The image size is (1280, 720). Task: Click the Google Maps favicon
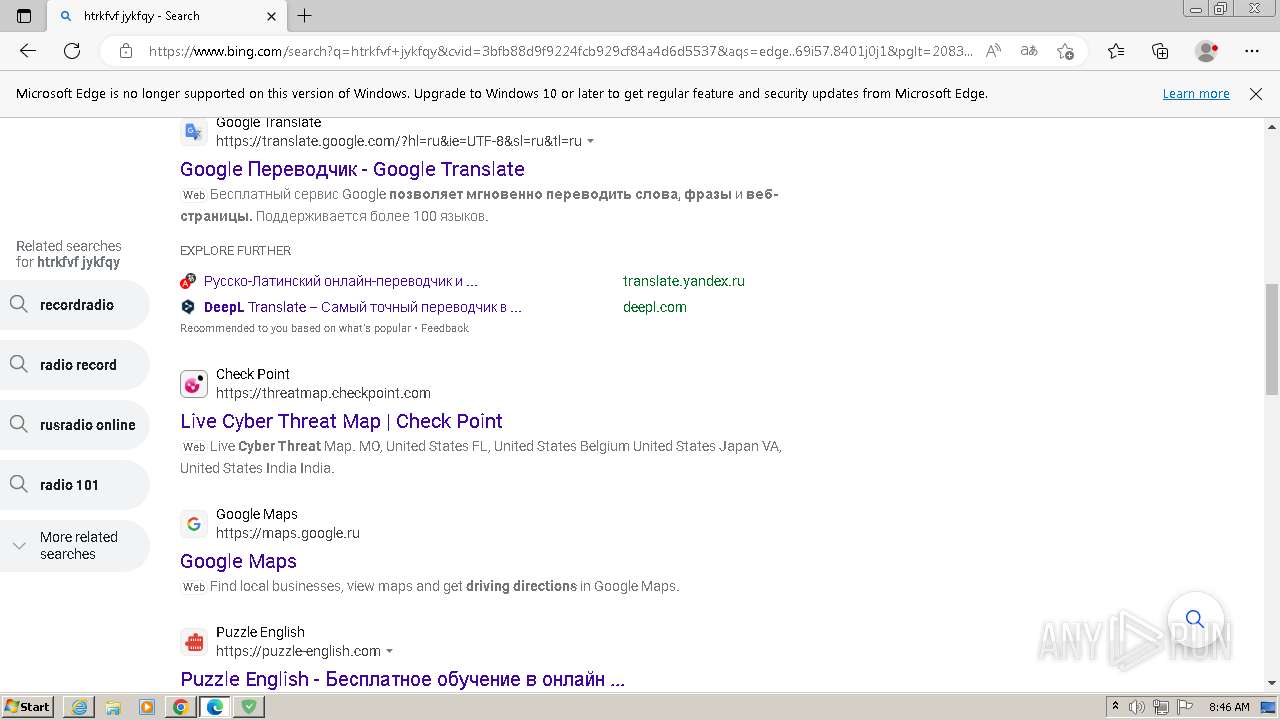194,524
